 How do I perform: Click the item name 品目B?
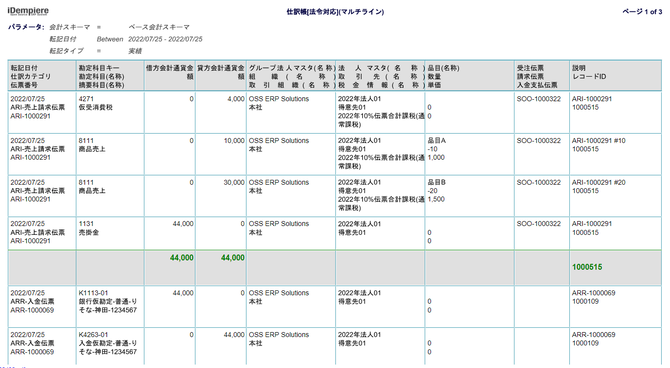(437, 183)
